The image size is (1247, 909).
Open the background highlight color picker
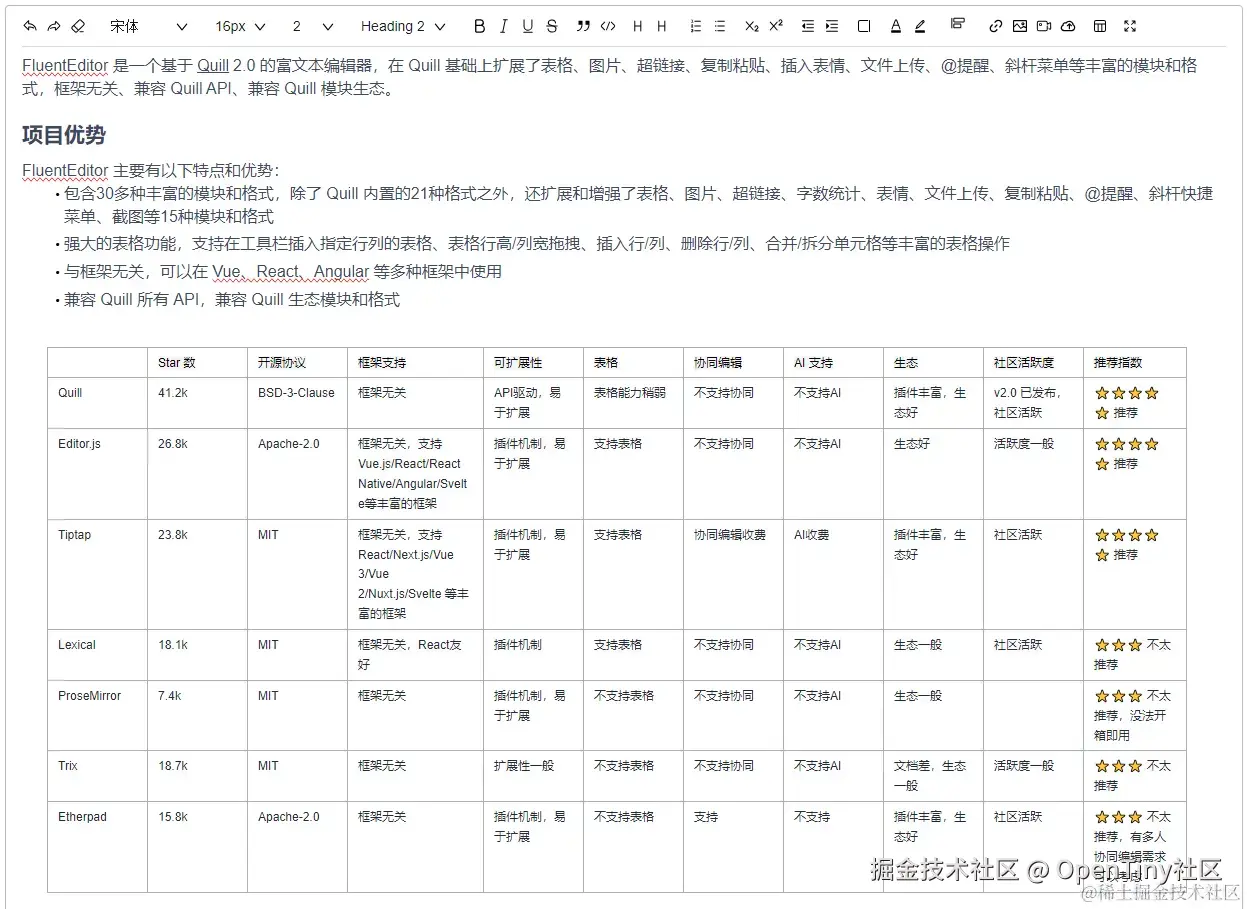point(920,26)
